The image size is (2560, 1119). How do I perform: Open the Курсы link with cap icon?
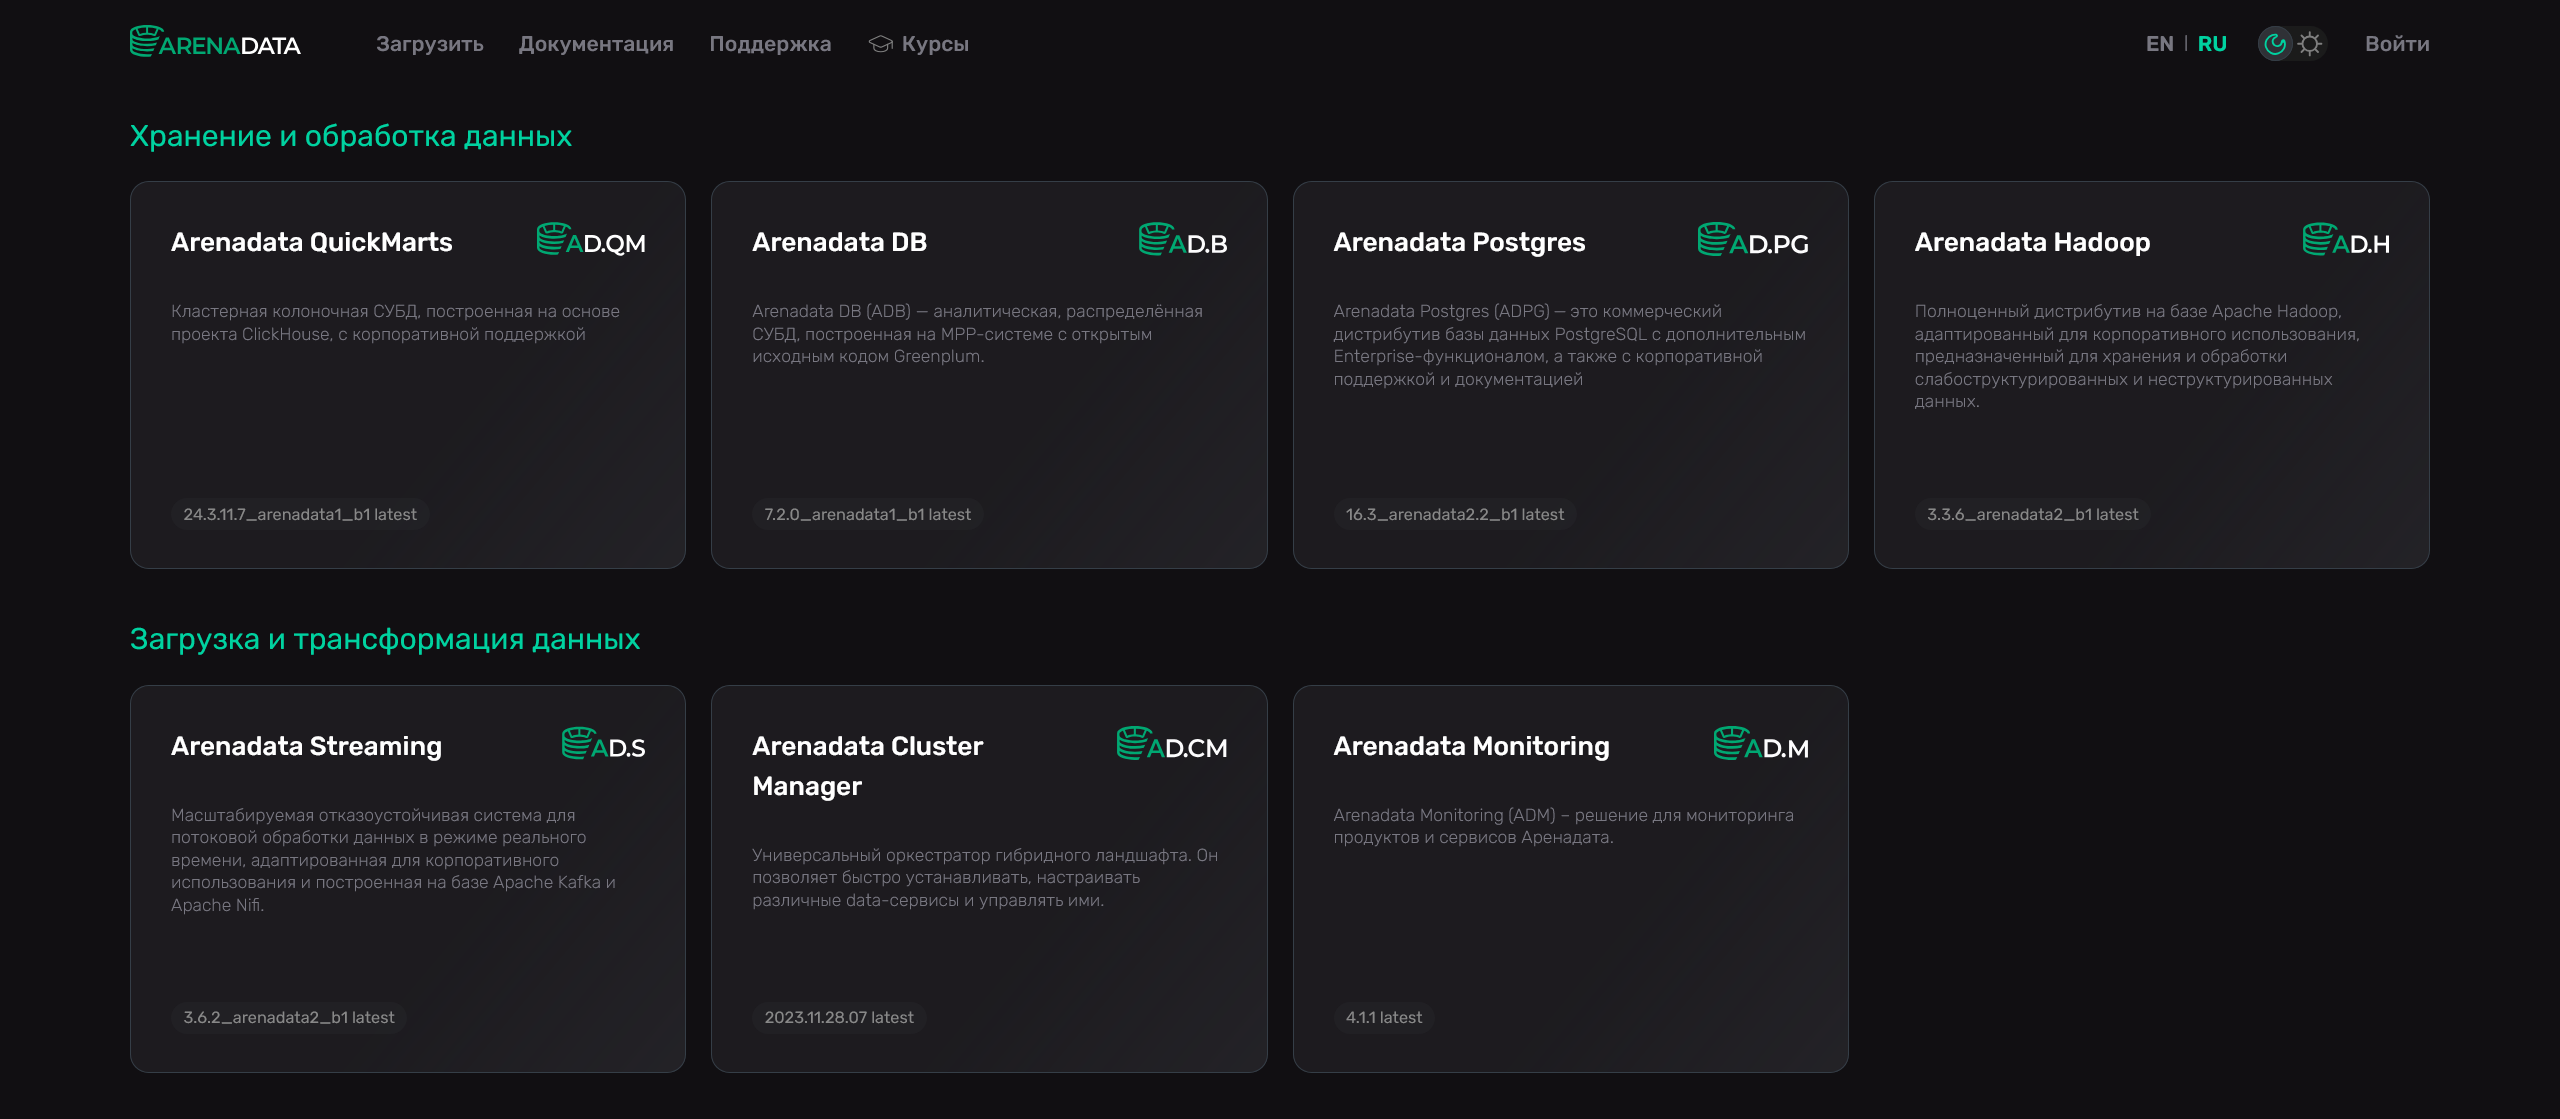pos(919,44)
